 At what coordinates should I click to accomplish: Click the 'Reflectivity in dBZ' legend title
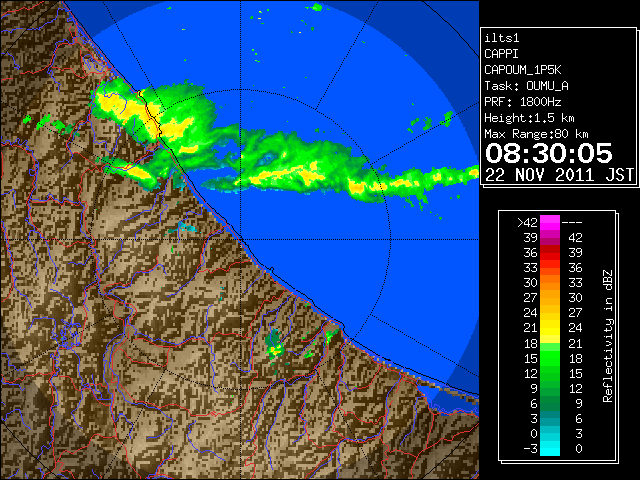tap(608, 336)
